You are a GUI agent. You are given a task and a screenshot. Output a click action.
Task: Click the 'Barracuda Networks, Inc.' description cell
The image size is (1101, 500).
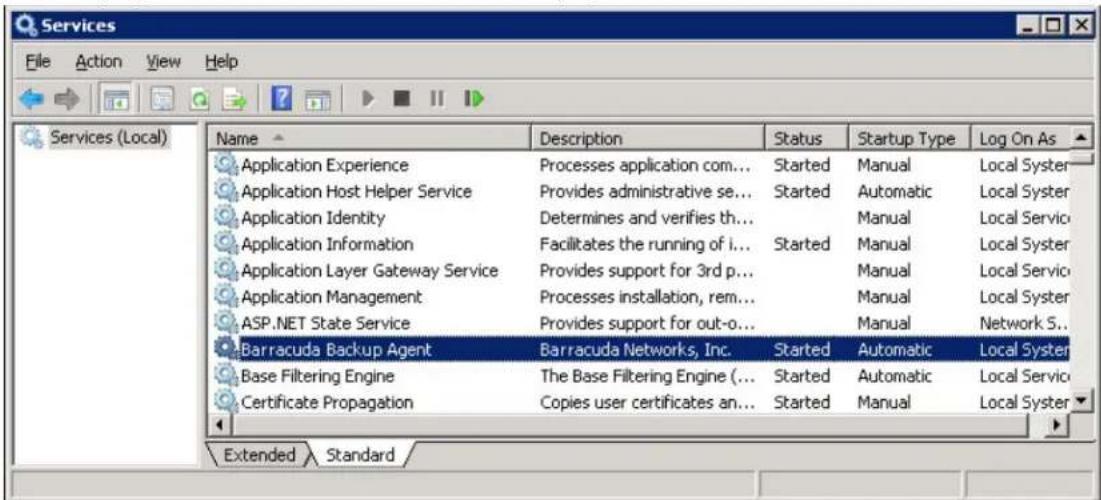point(636,349)
